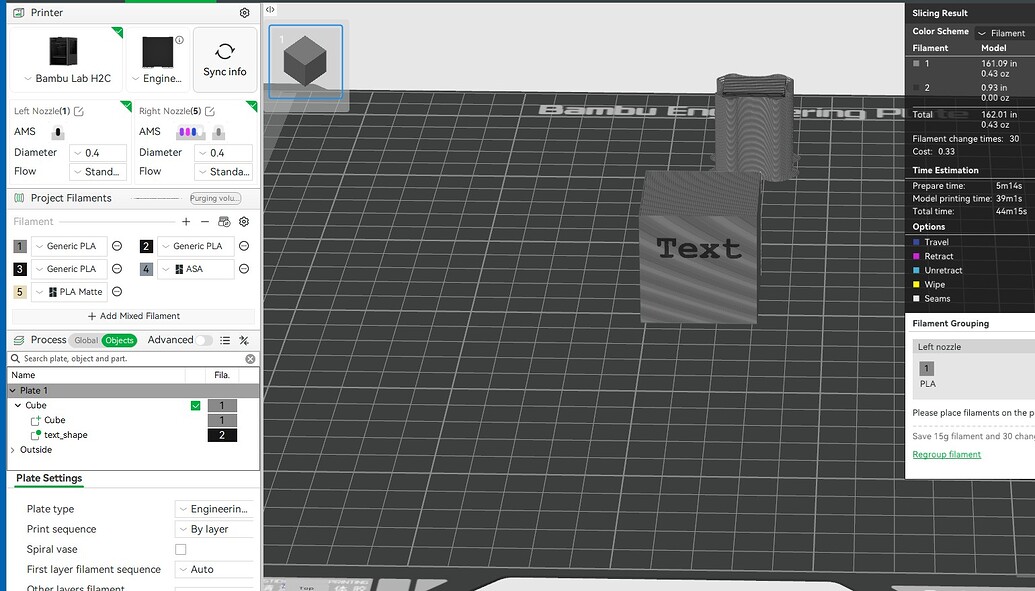1035x591 pixels.
Task: Open the ASA filament 4 dropdown
Action: click(195, 269)
